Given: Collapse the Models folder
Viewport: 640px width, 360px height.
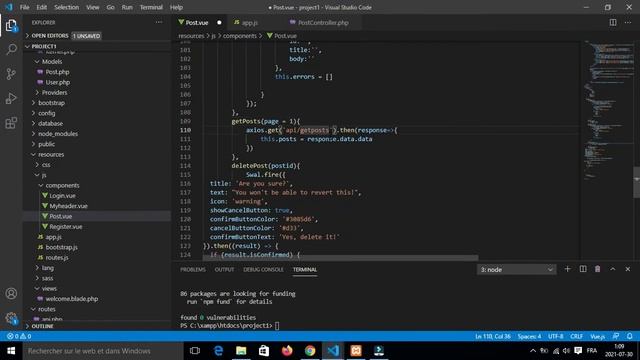Looking at the screenshot, I should (51, 62).
